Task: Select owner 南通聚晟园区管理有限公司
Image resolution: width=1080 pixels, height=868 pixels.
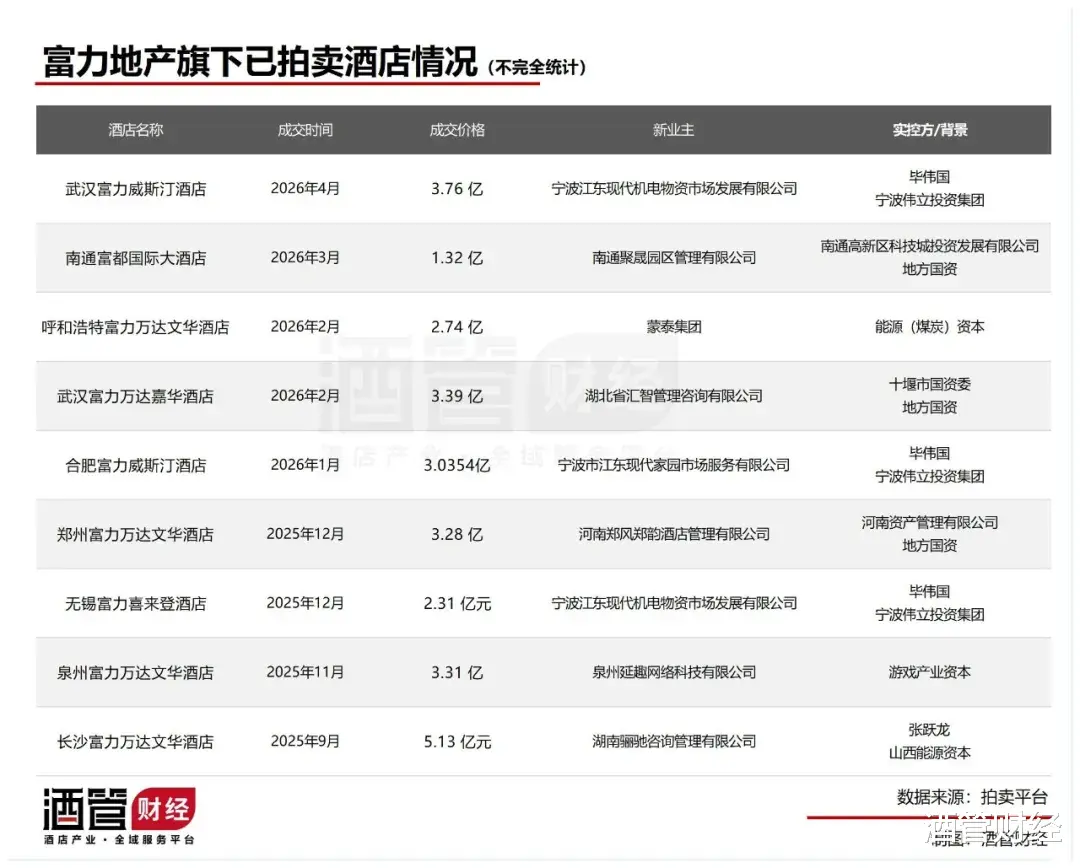Action: pos(674,258)
